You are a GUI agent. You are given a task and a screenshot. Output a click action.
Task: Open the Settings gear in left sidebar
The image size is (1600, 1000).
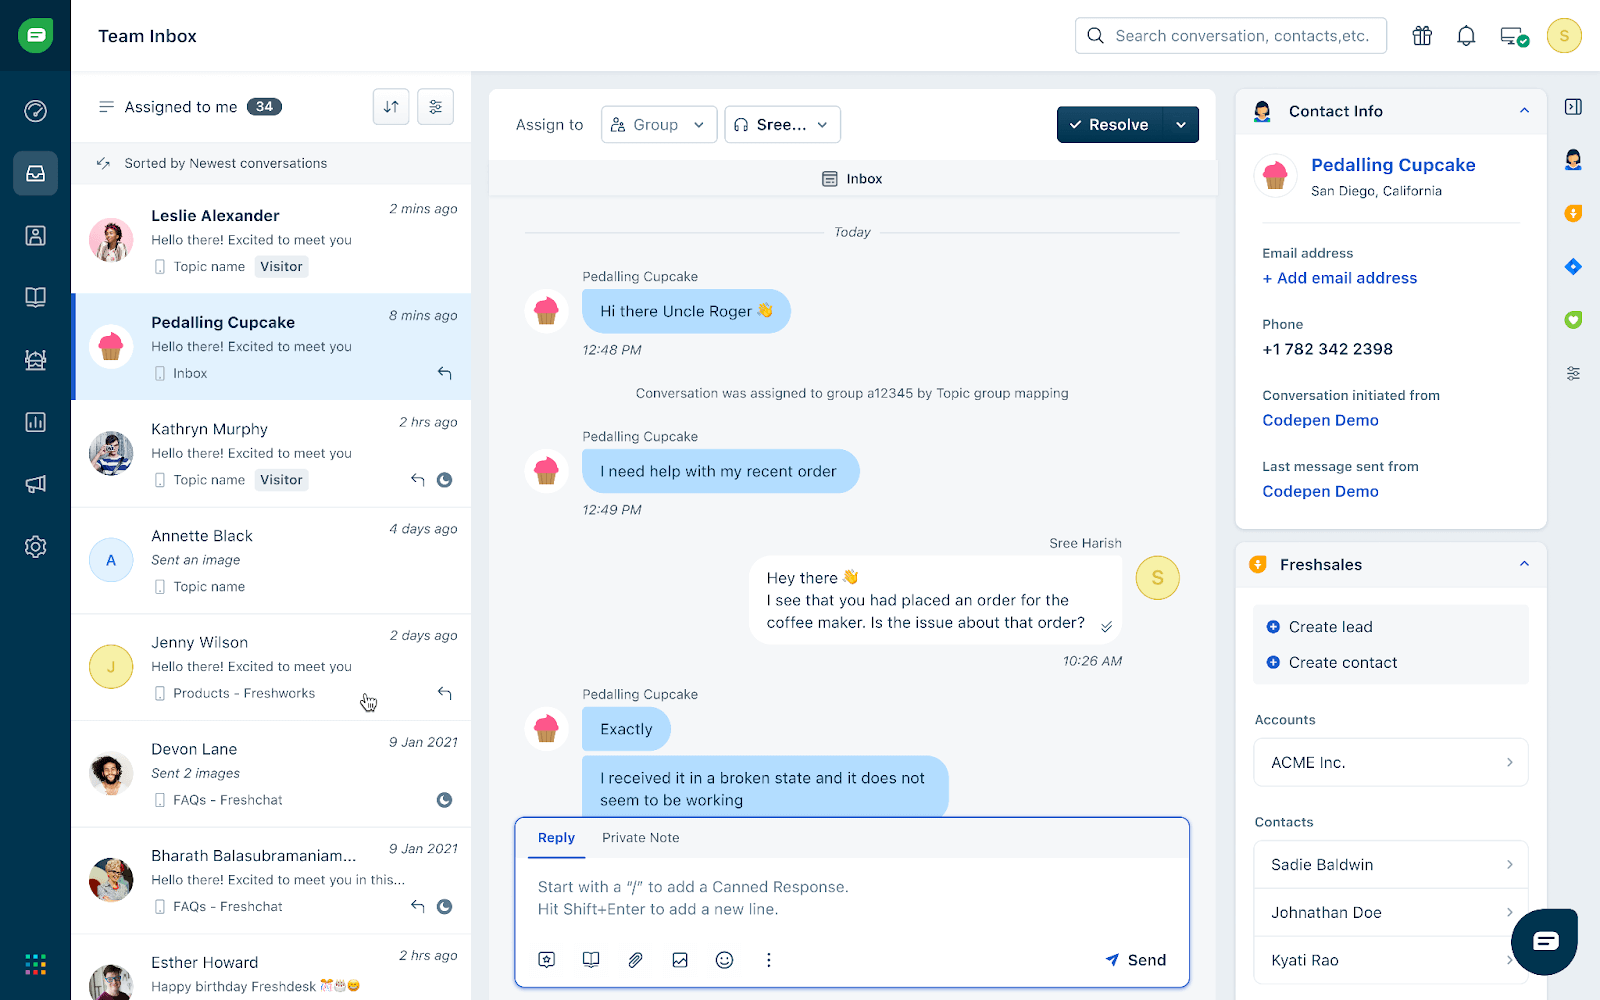36,547
